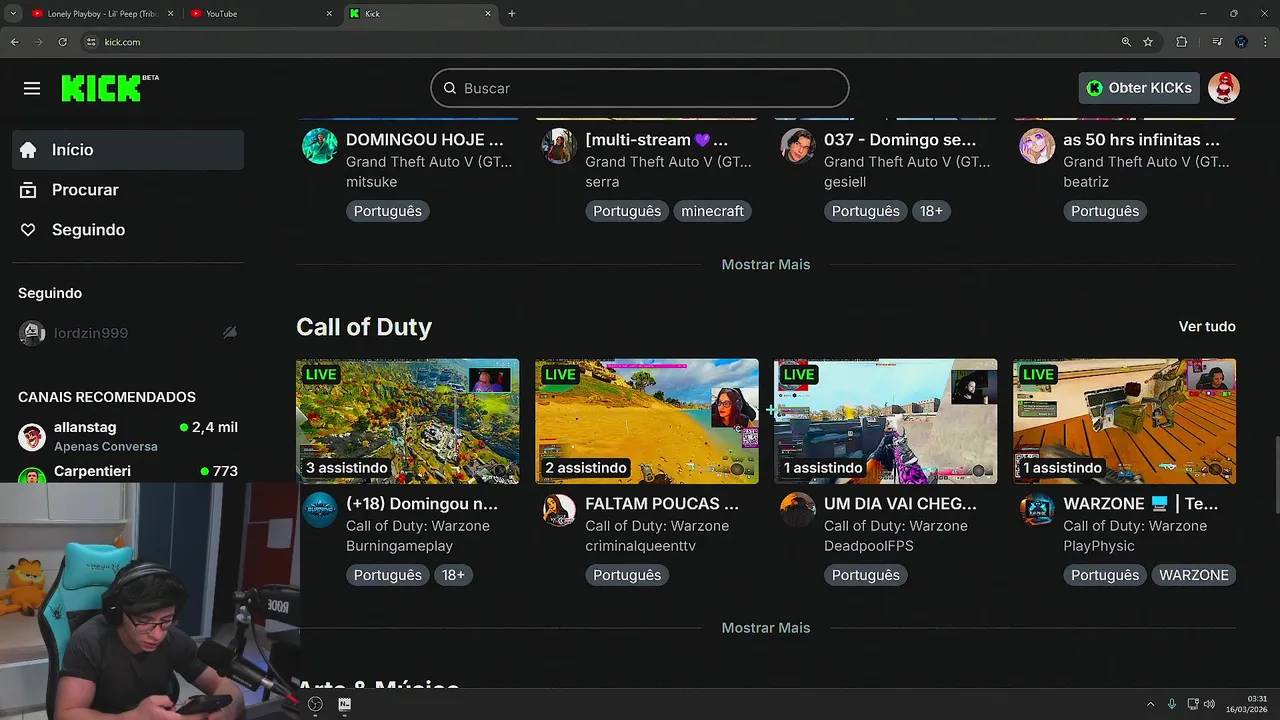Open the hamburger menu beside Kick logo

pyautogui.click(x=32, y=88)
